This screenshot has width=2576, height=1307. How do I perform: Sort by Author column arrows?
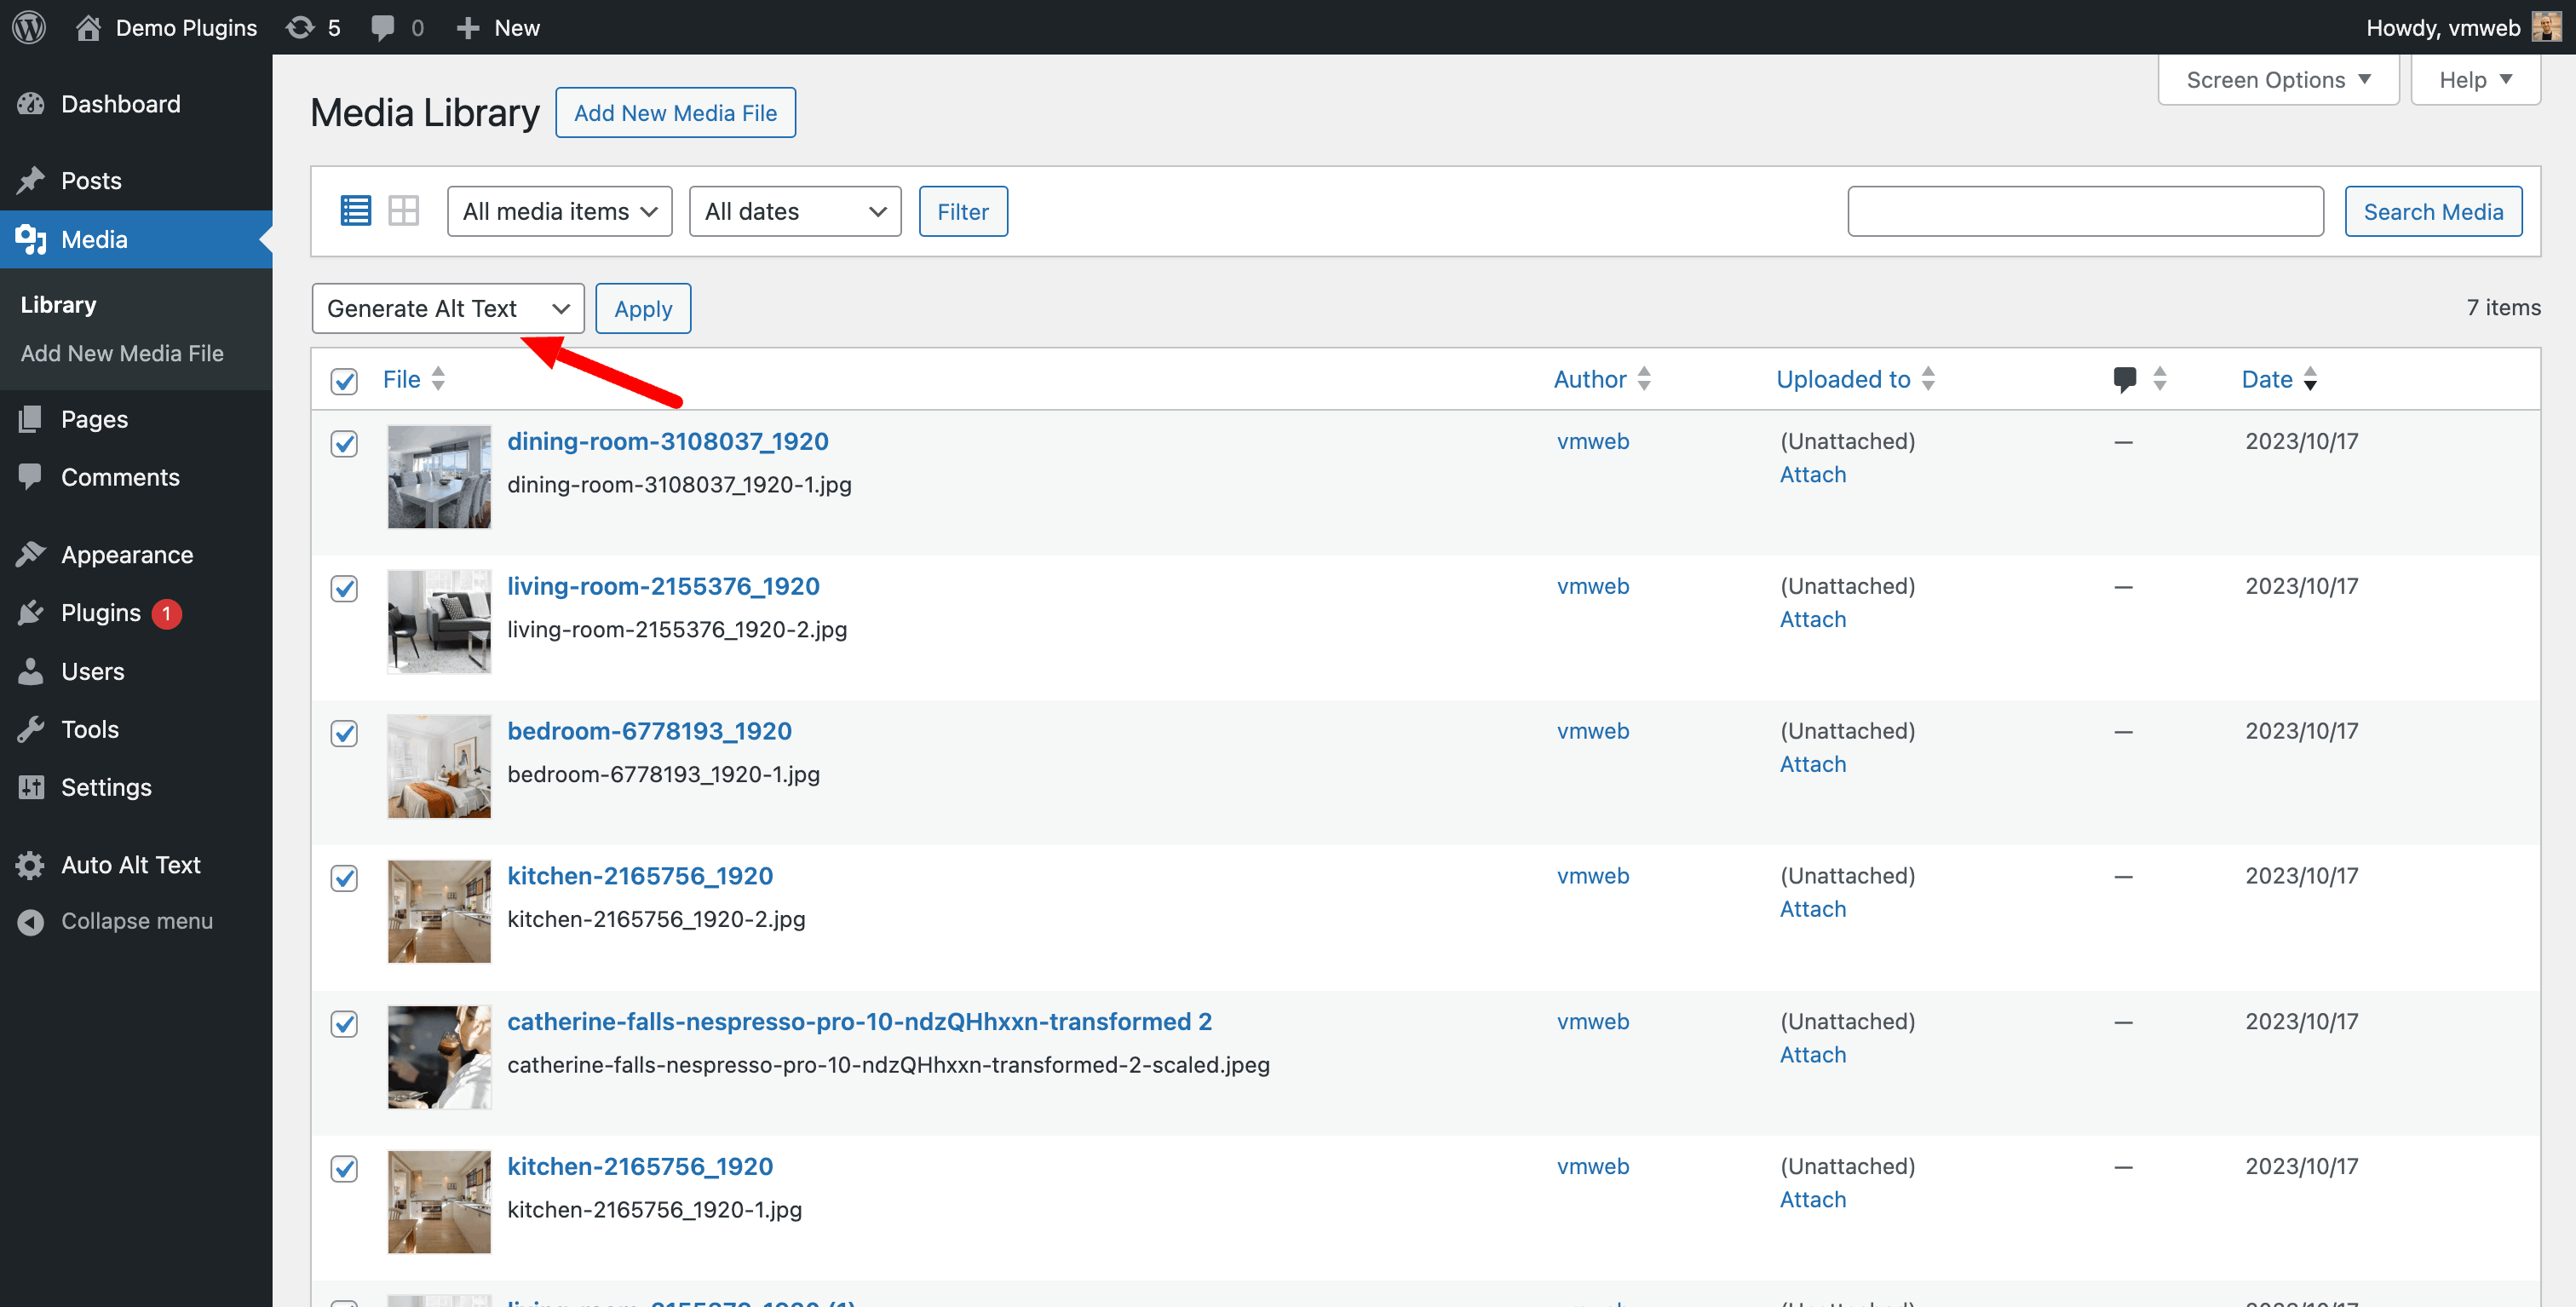(x=1644, y=378)
